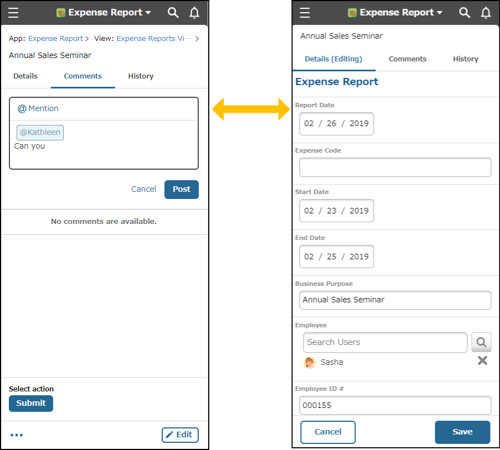Switch to the History tab on left
The image size is (500, 450).
pyautogui.click(x=141, y=76)
